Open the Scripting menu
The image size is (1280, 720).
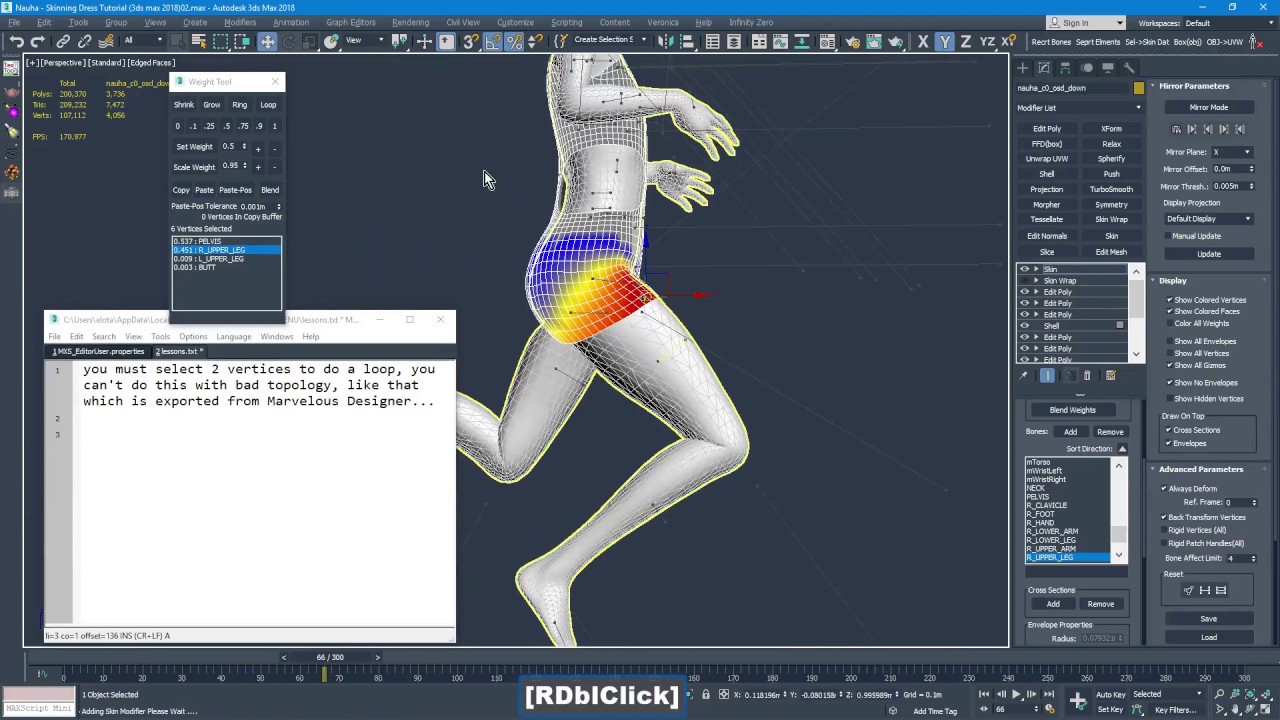click(x=566, y=22)
